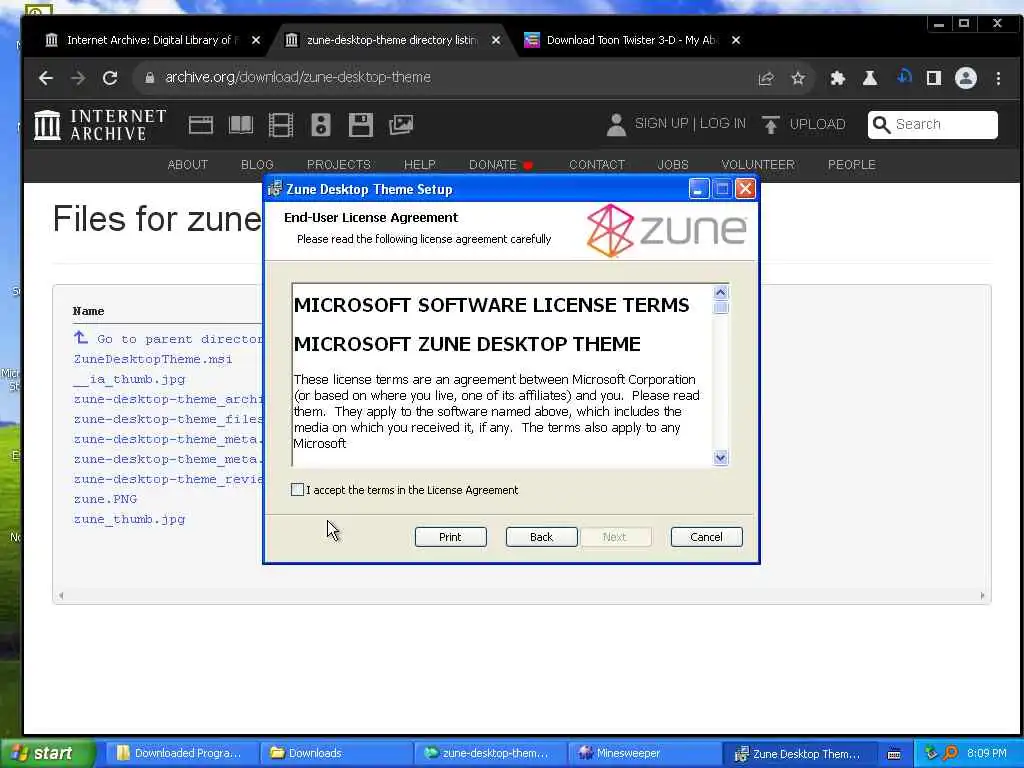The width and height of the screenshot is (1024, 768).
Task: Switch to Downloads folder taskbar item
Action: (336, 753)
